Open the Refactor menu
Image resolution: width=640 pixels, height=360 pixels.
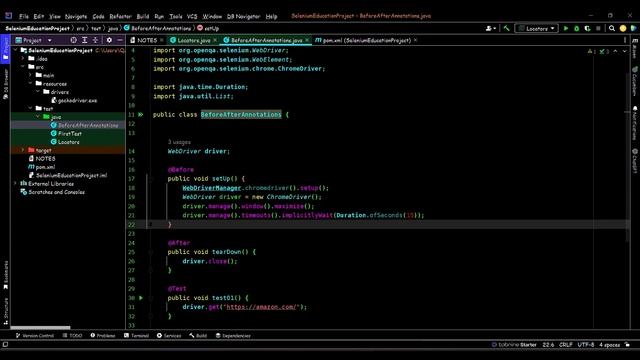[x=120, y=16]
